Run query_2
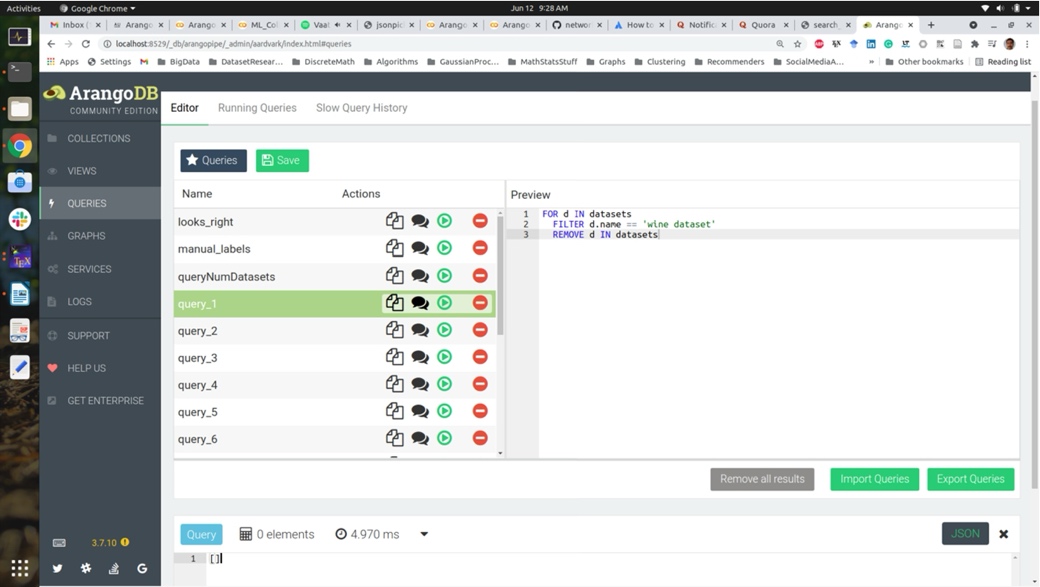 click(444, 330)
